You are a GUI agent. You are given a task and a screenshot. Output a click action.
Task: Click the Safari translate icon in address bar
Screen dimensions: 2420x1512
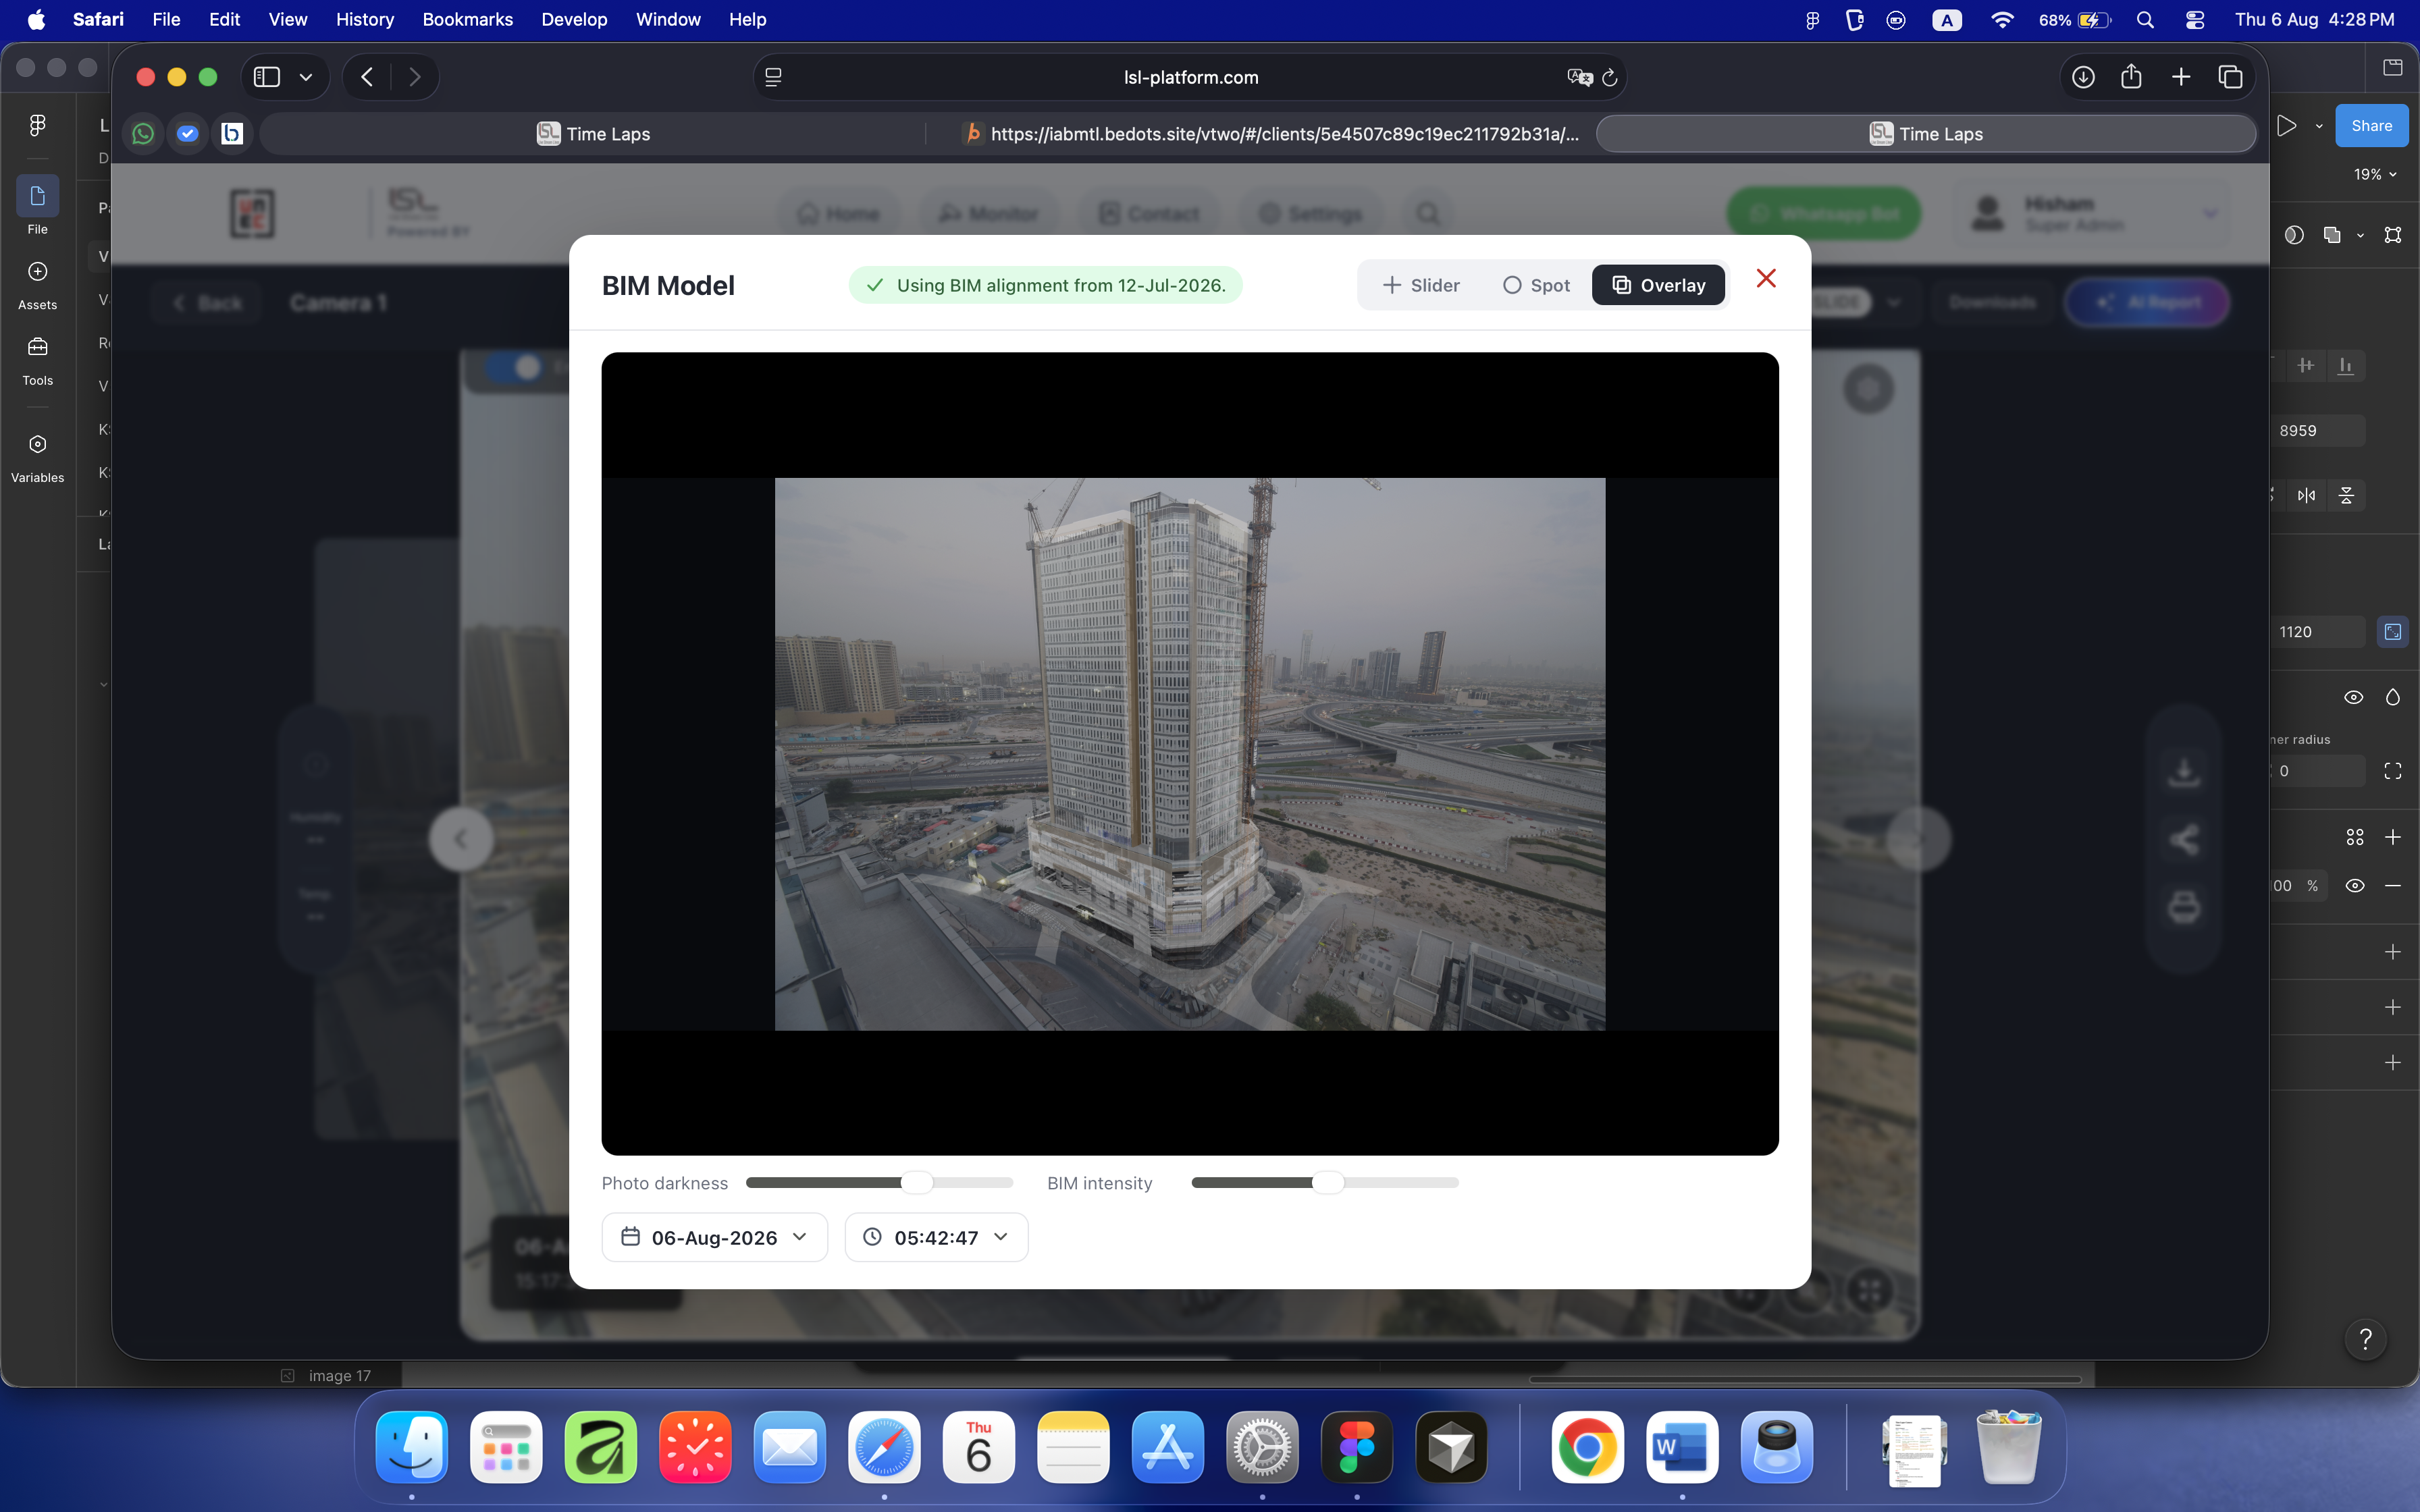[1579, 77]
